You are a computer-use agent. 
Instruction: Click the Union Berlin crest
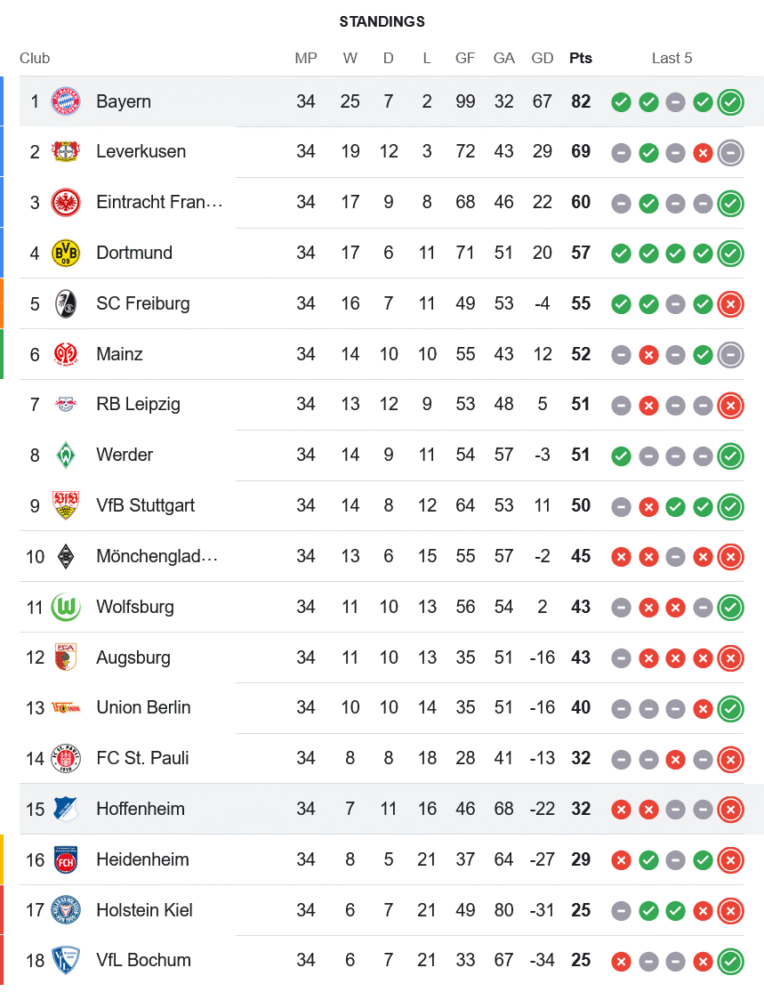pos(65,708)
